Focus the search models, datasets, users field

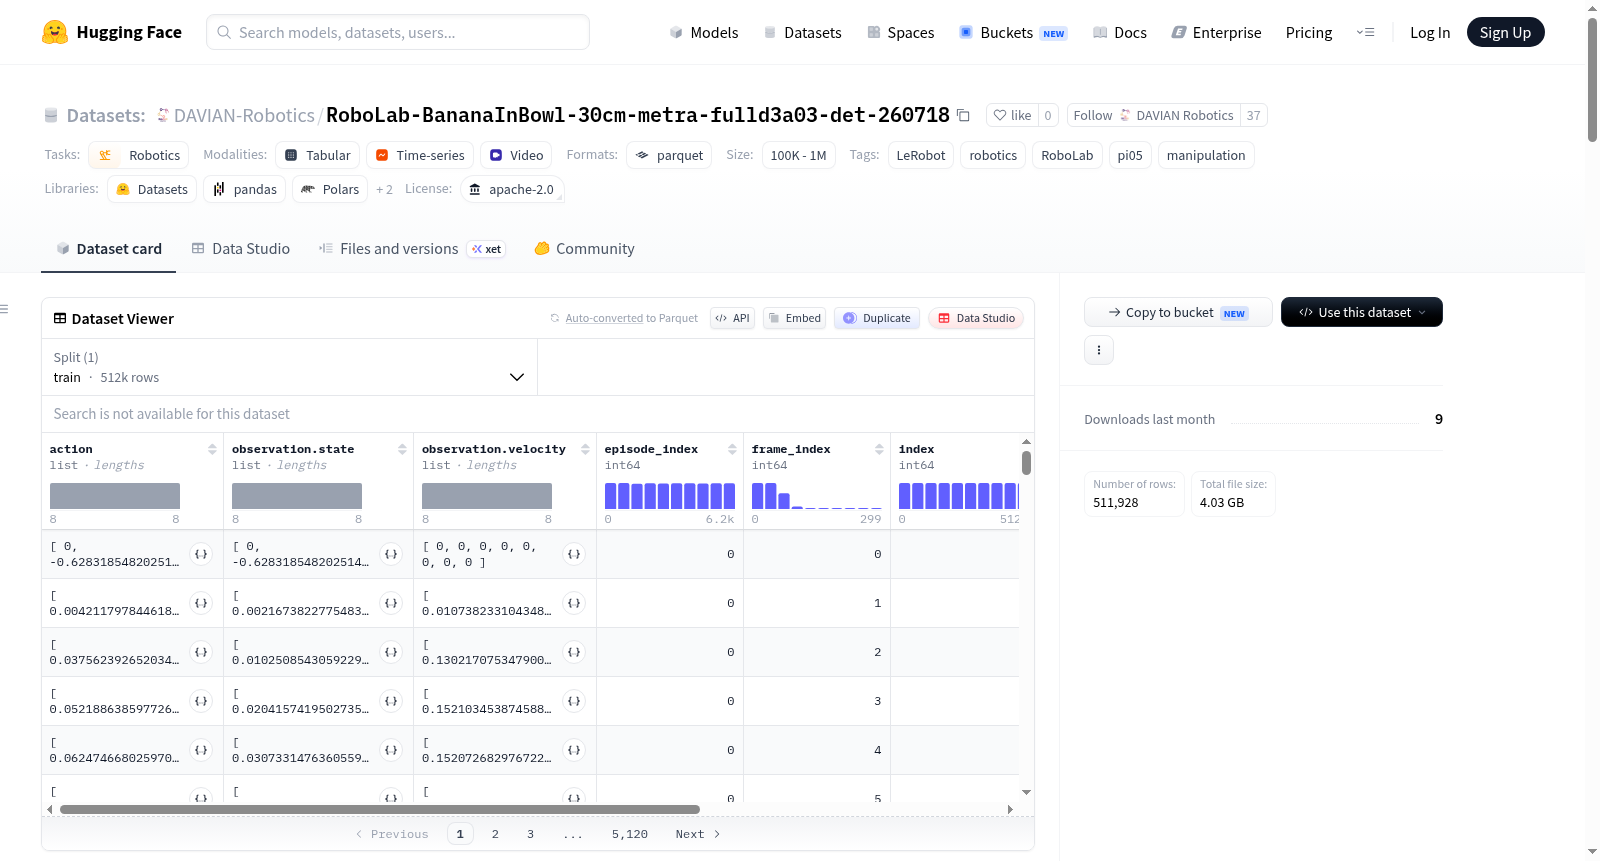tap(398, 32)
